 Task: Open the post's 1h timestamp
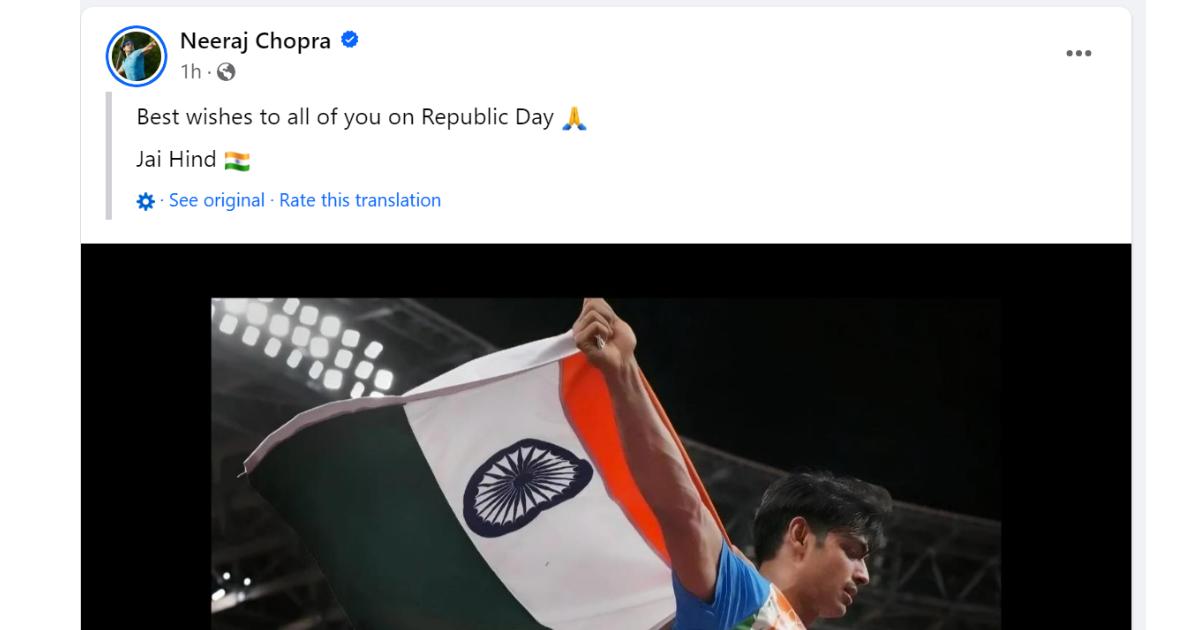coord(190,72)
